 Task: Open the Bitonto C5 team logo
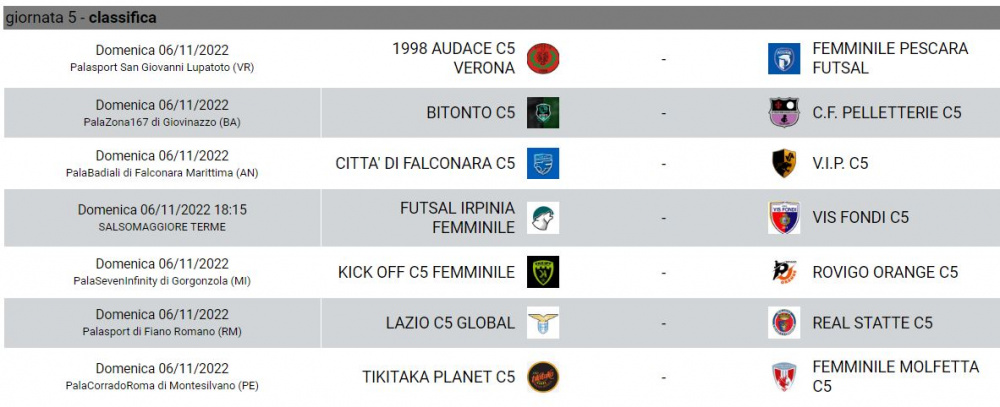pos(543,113)
